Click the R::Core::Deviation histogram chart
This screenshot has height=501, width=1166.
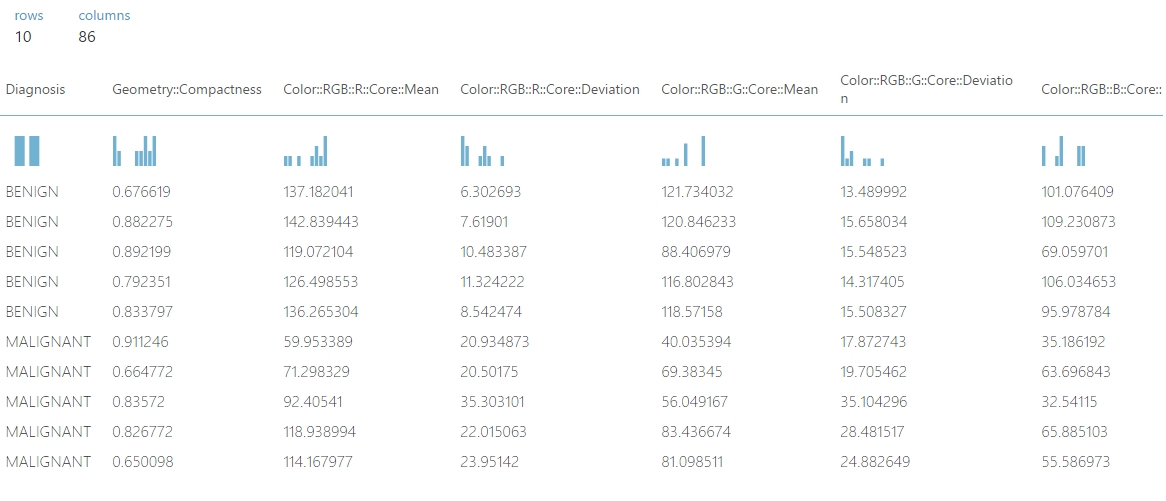click(483, 151)
